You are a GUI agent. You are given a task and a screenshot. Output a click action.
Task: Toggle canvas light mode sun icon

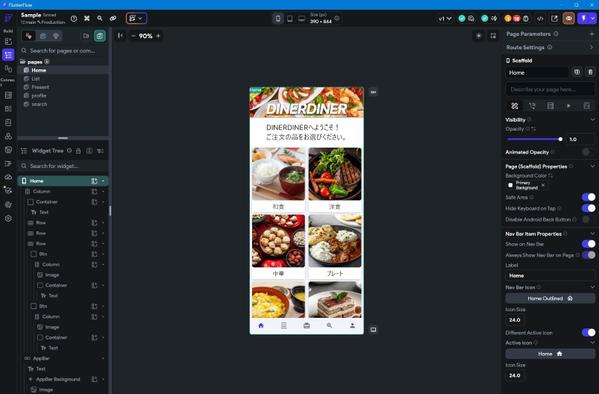(x=479, y=36)
